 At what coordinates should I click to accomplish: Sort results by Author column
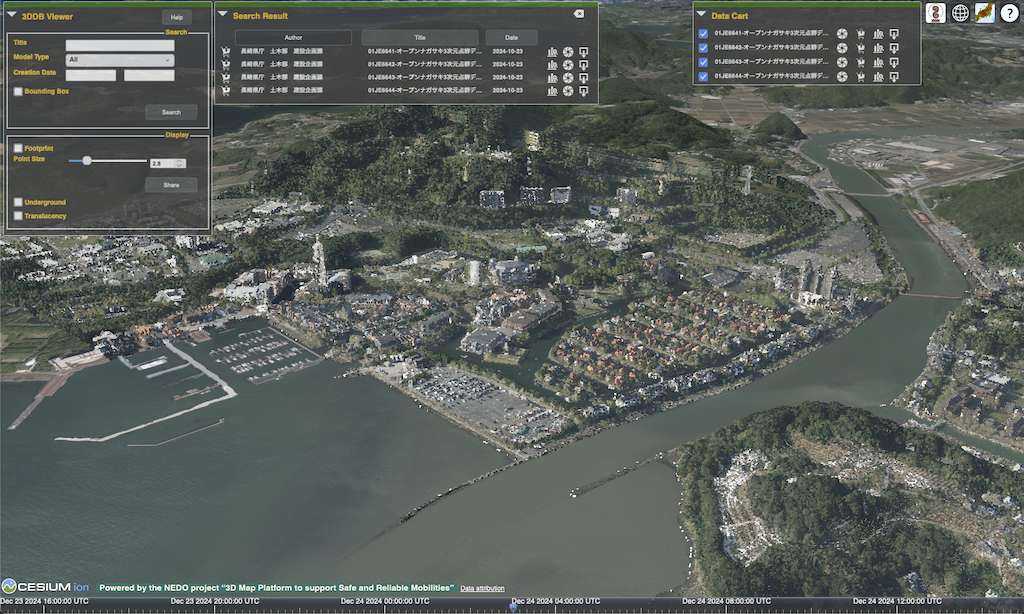click(x=293, y=38)
